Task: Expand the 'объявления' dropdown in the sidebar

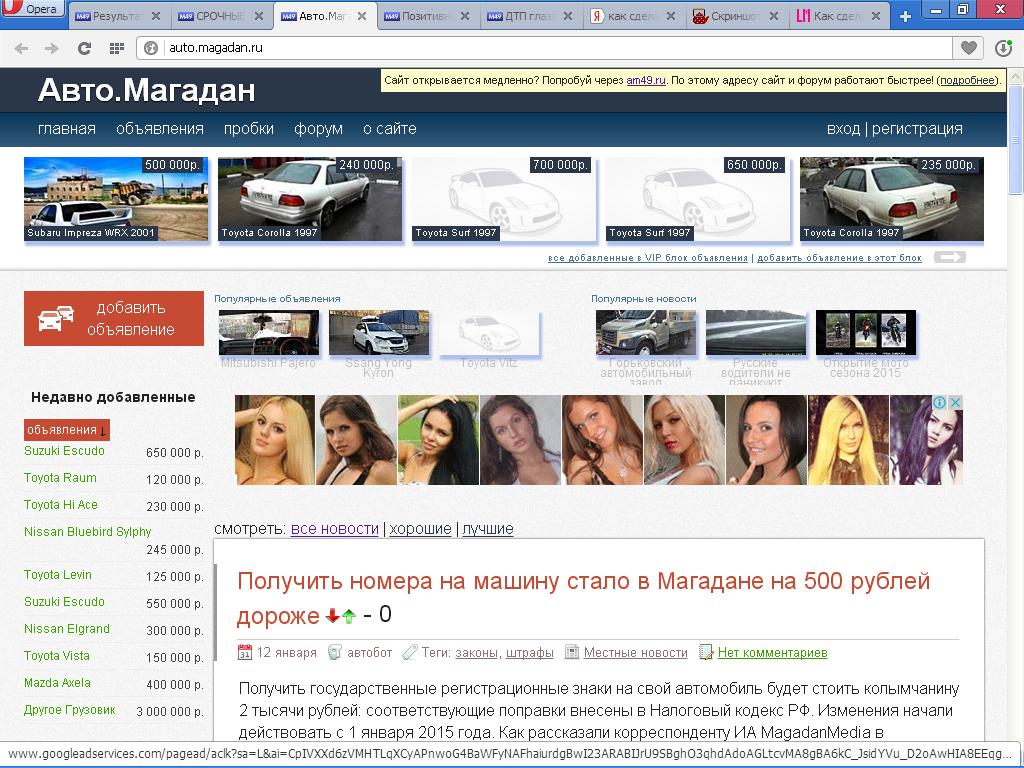Action: tap(66, 430)
